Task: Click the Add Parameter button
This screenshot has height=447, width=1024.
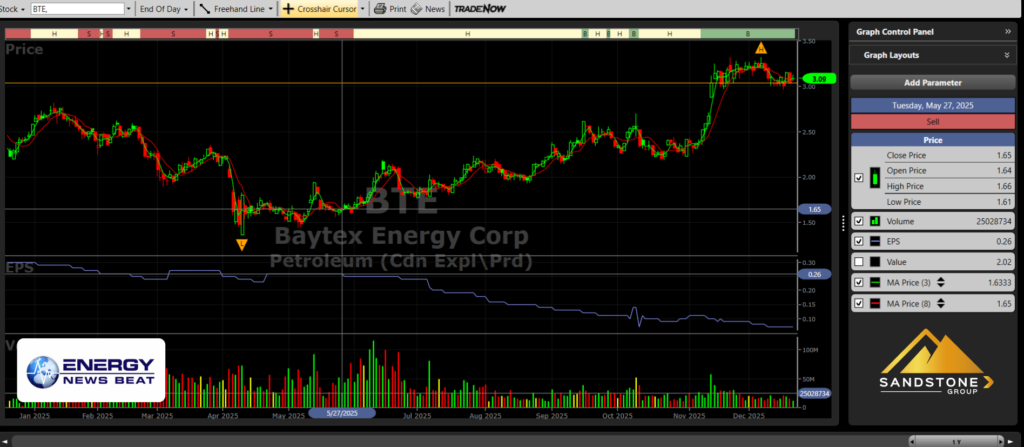Action: 933,83
